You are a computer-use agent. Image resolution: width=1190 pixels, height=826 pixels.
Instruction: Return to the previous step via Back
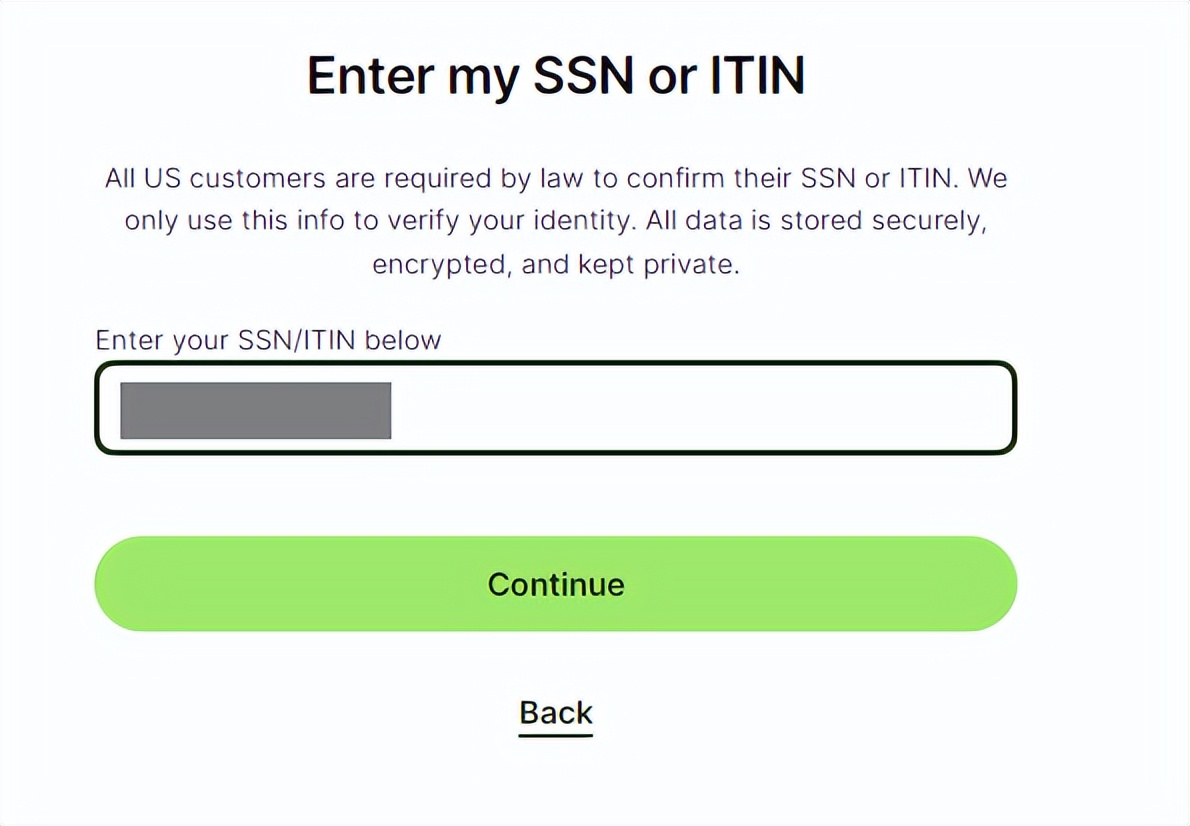pyautogui.click(x=556, y=713)
